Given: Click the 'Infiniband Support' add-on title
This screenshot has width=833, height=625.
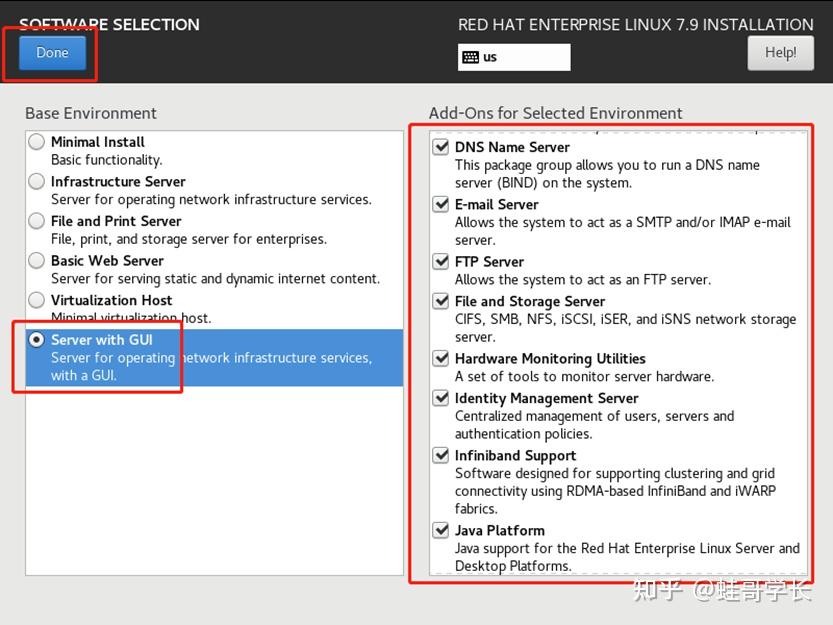Looking at the screenshot, I should (515, 456).
